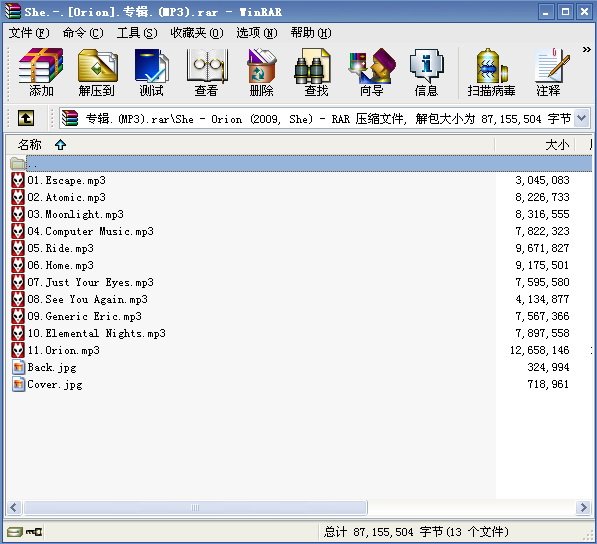Click the drive icon in status bar

click(x=15, y=532)
